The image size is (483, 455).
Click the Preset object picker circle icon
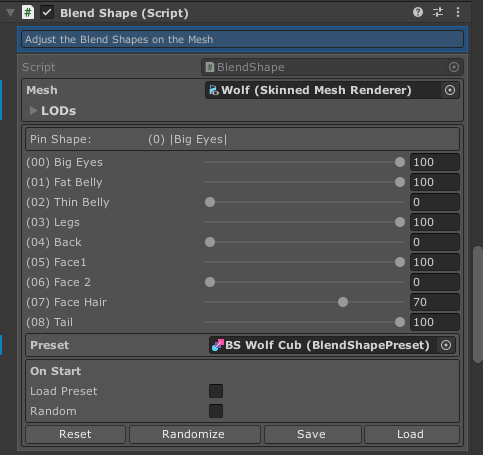(446, 345)
